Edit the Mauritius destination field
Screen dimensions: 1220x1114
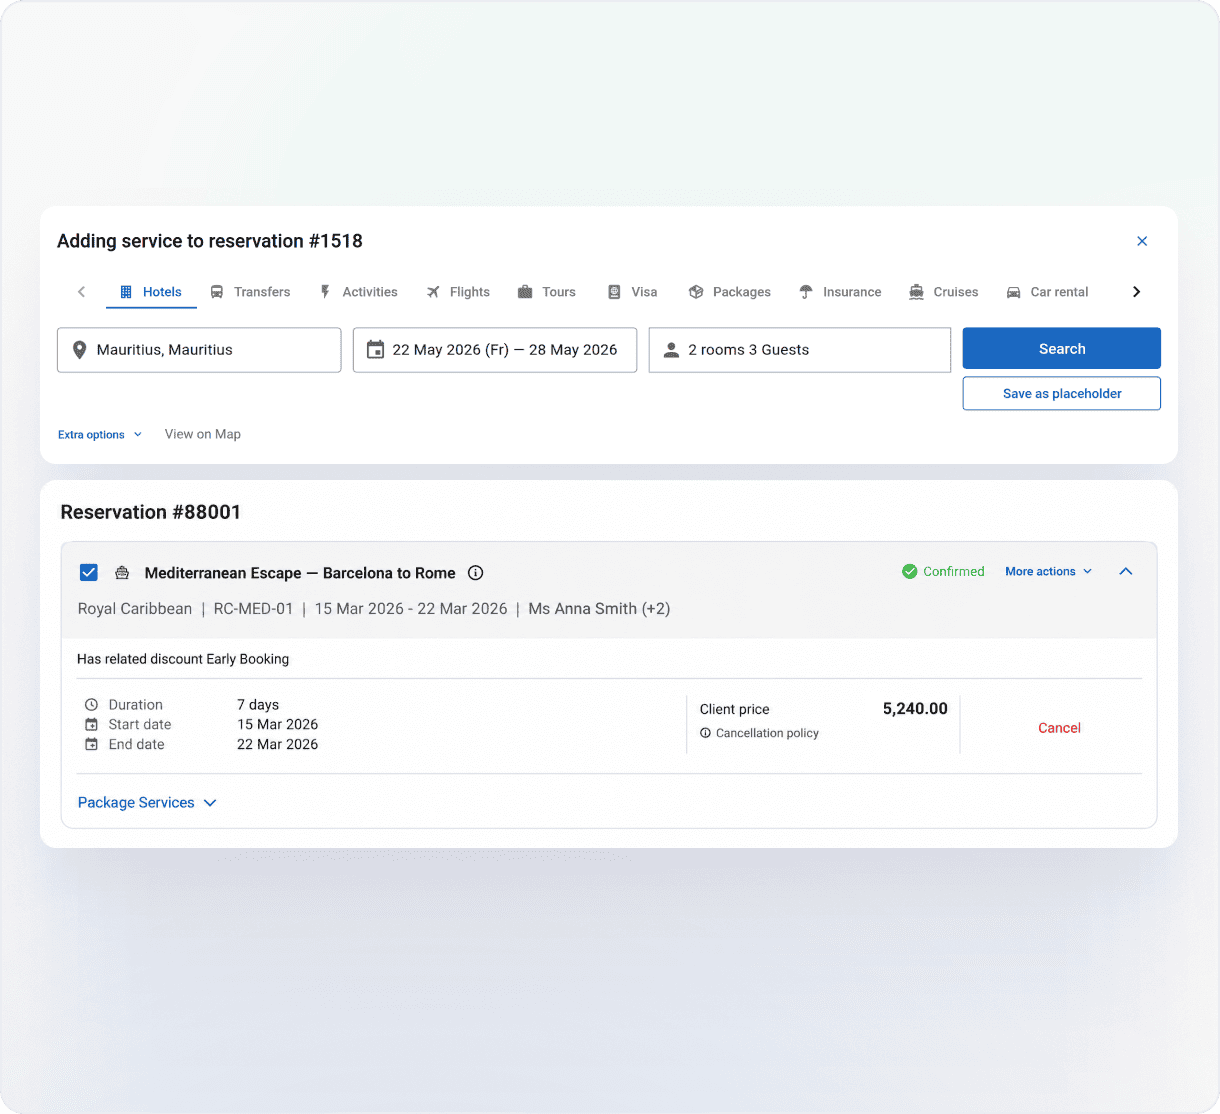(x=199, y=350)
